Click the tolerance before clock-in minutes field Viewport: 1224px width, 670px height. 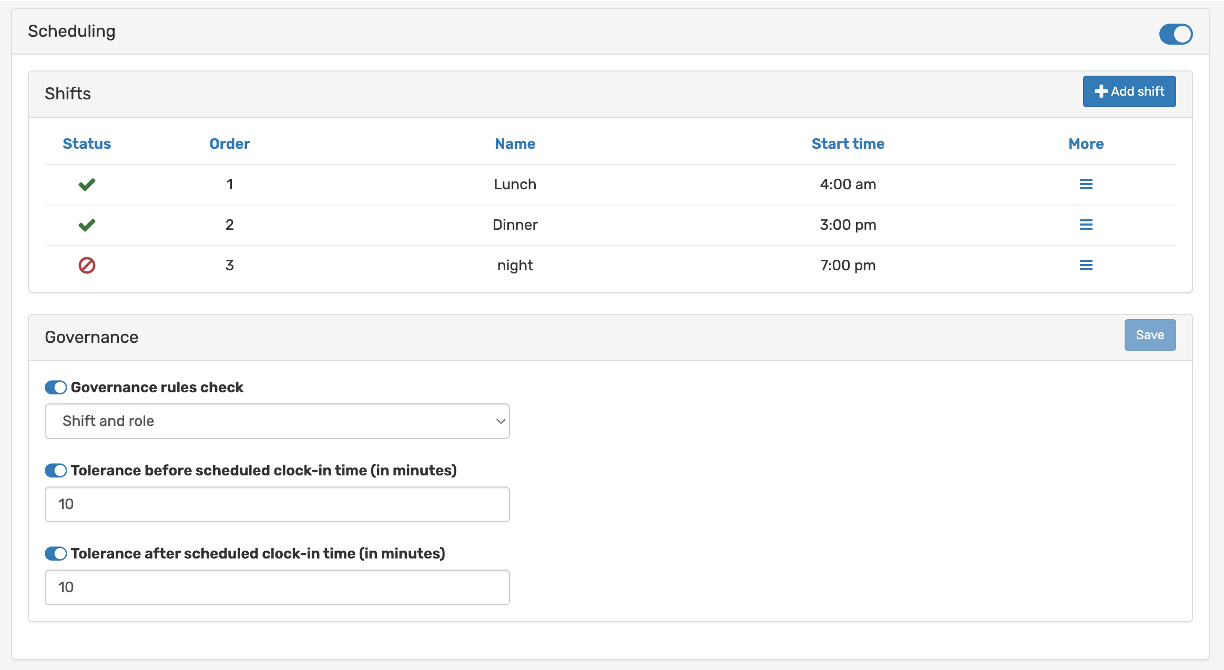tap(277, 504)
